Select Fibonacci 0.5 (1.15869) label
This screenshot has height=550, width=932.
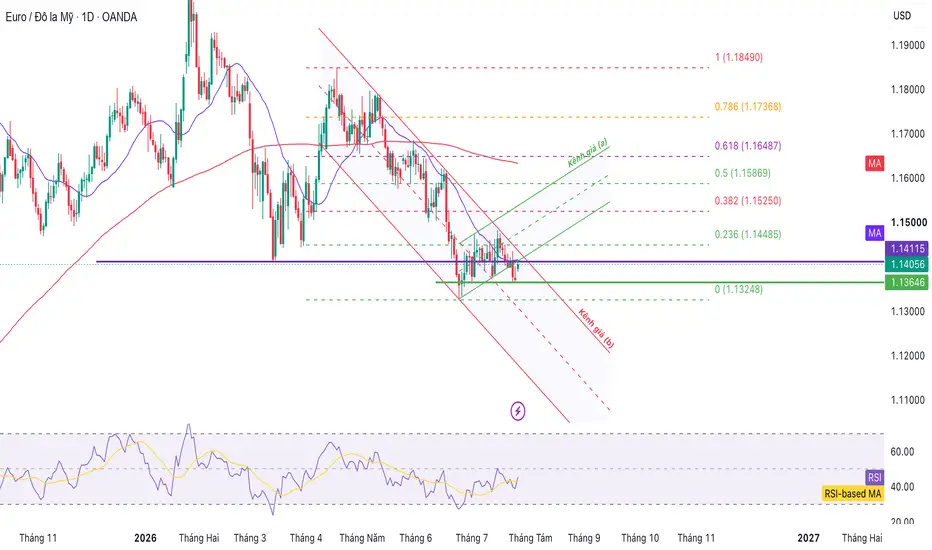pos(742,173)
